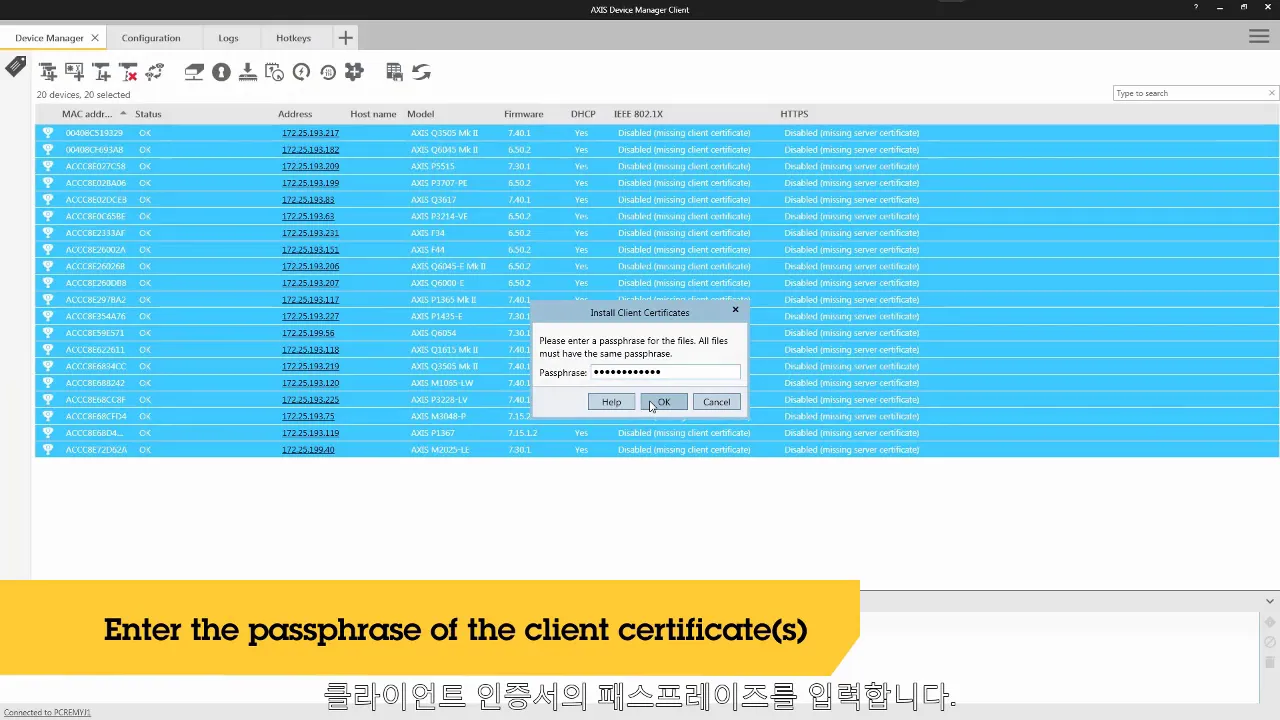Click the Remove devices red X icon
The image size is (1280, 720).
pyautogui.click(x=128, y=72)
